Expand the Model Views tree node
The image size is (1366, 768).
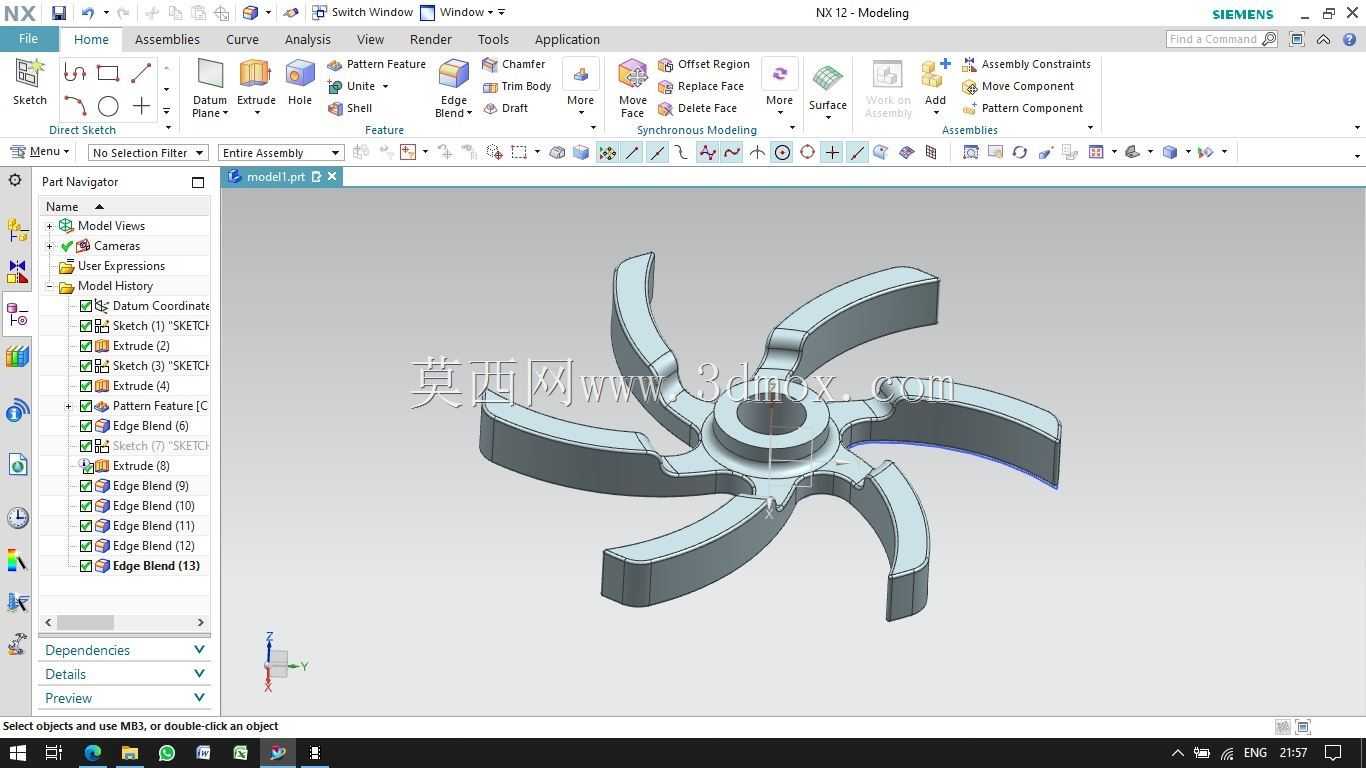[x=50, y=226]
